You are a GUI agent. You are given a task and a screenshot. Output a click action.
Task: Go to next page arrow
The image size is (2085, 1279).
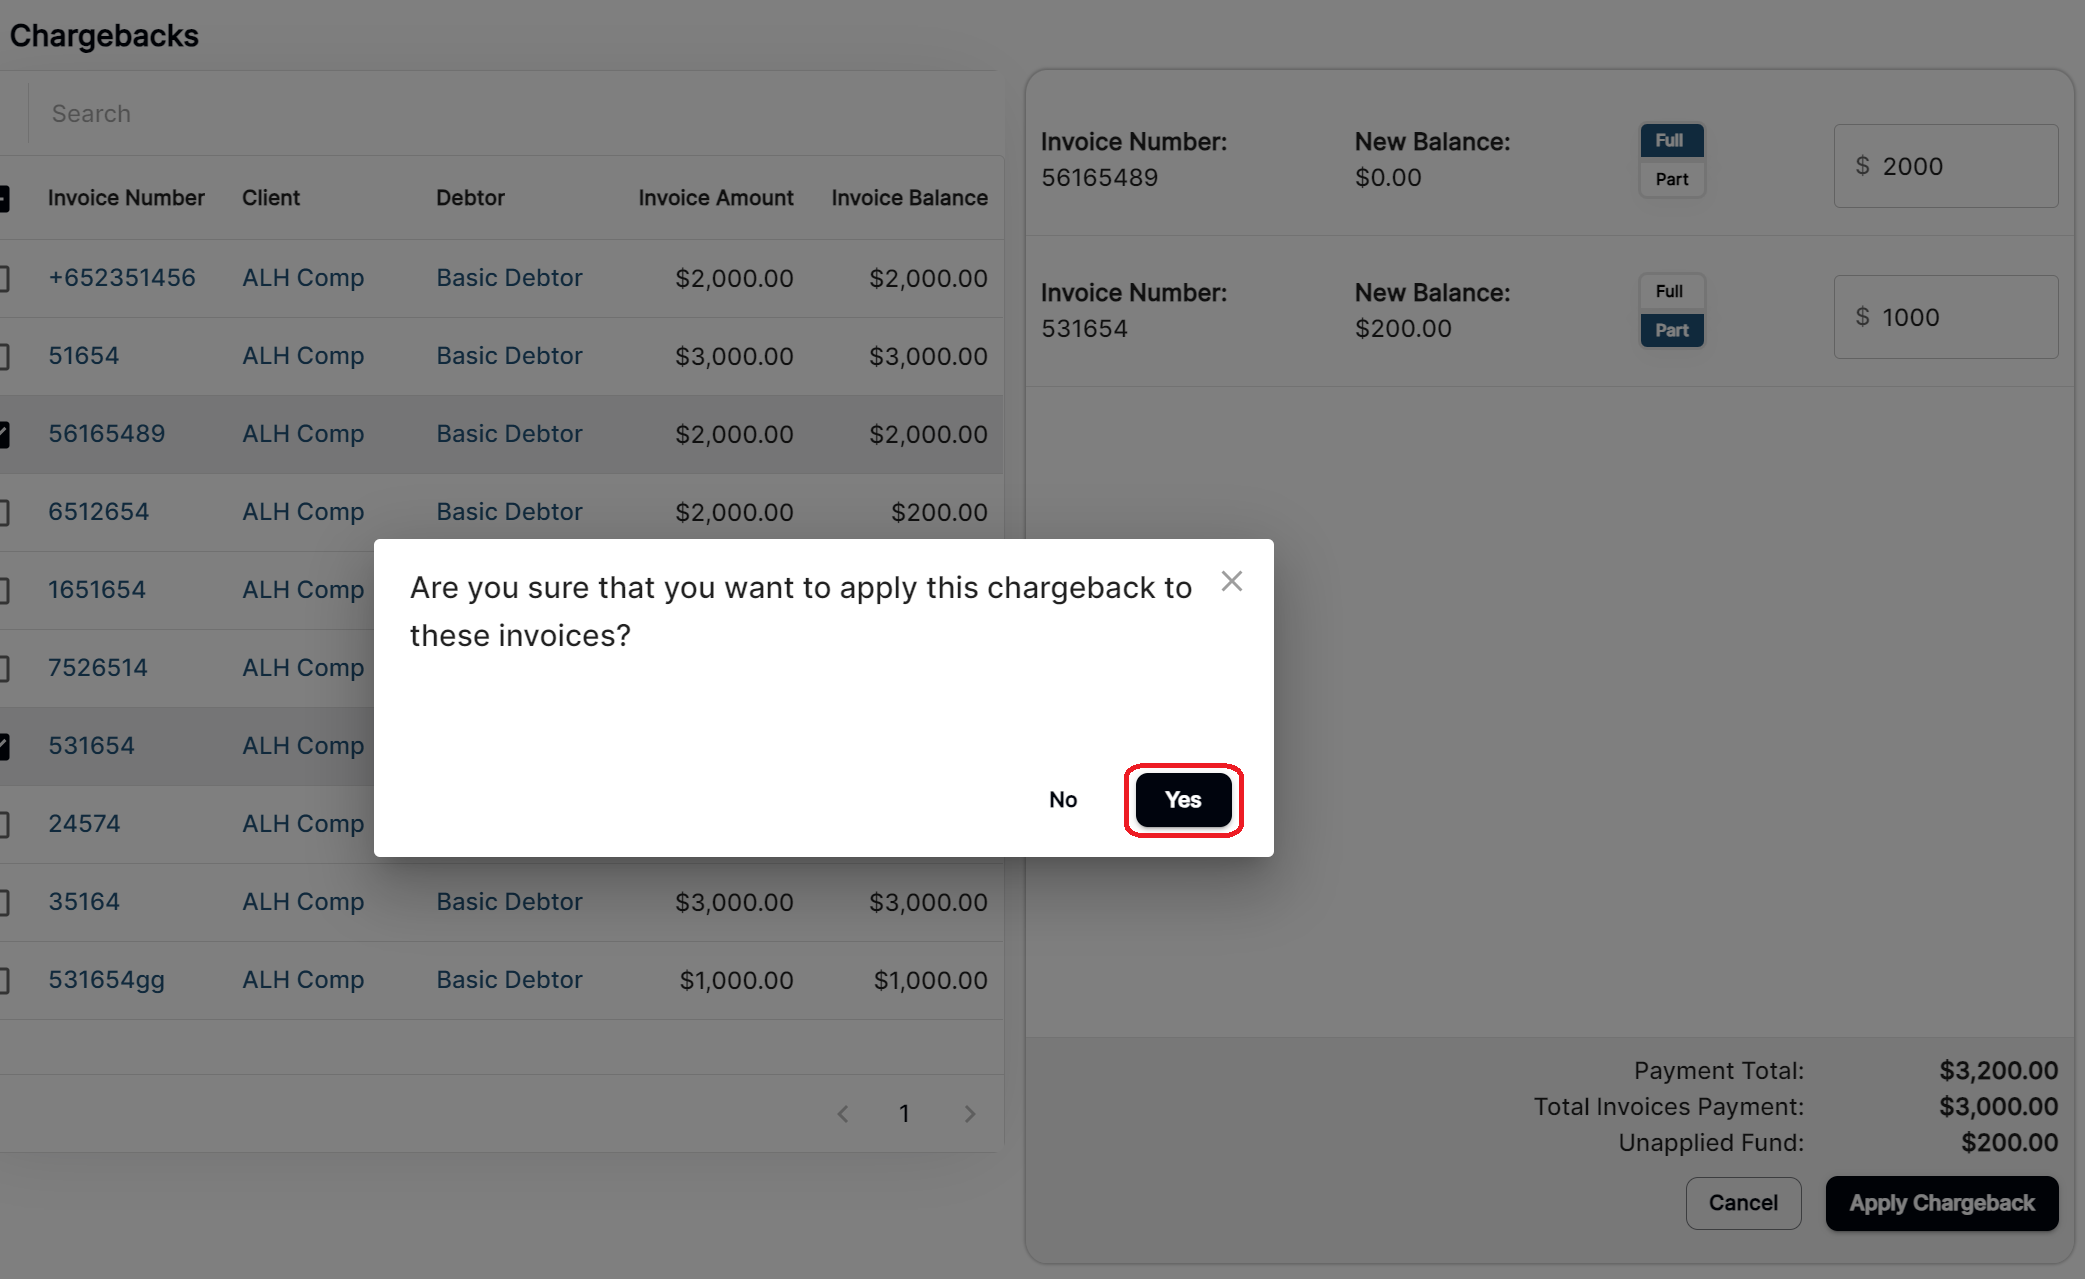point(969,1114)
